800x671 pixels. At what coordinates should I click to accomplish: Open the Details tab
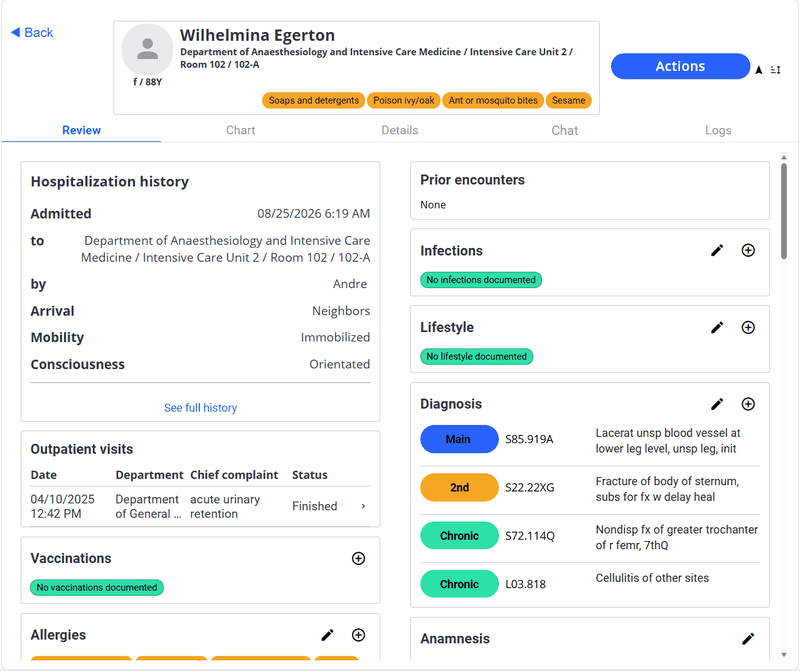399,130
